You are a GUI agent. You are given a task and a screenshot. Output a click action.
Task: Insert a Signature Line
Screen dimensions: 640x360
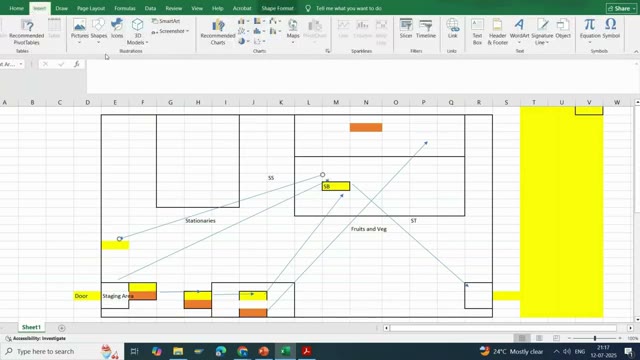pyautogui.click(x=542, y=31)
